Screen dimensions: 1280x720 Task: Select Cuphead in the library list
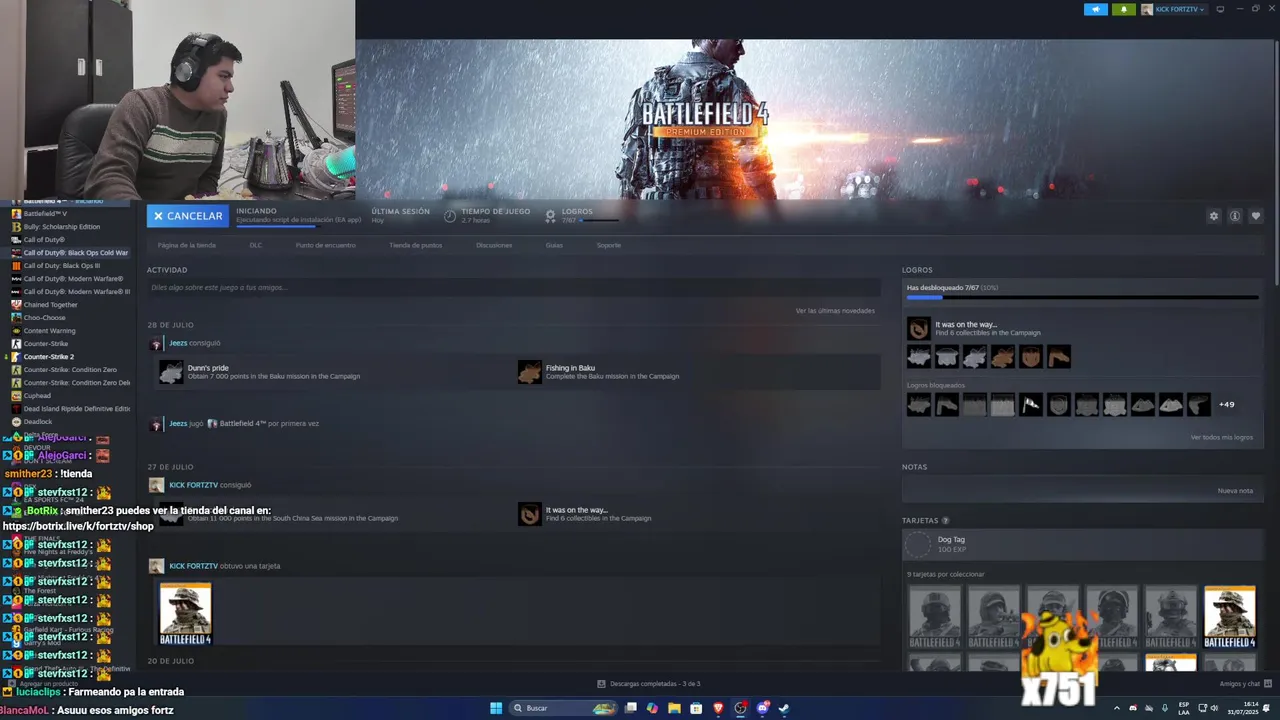(37, 396)
